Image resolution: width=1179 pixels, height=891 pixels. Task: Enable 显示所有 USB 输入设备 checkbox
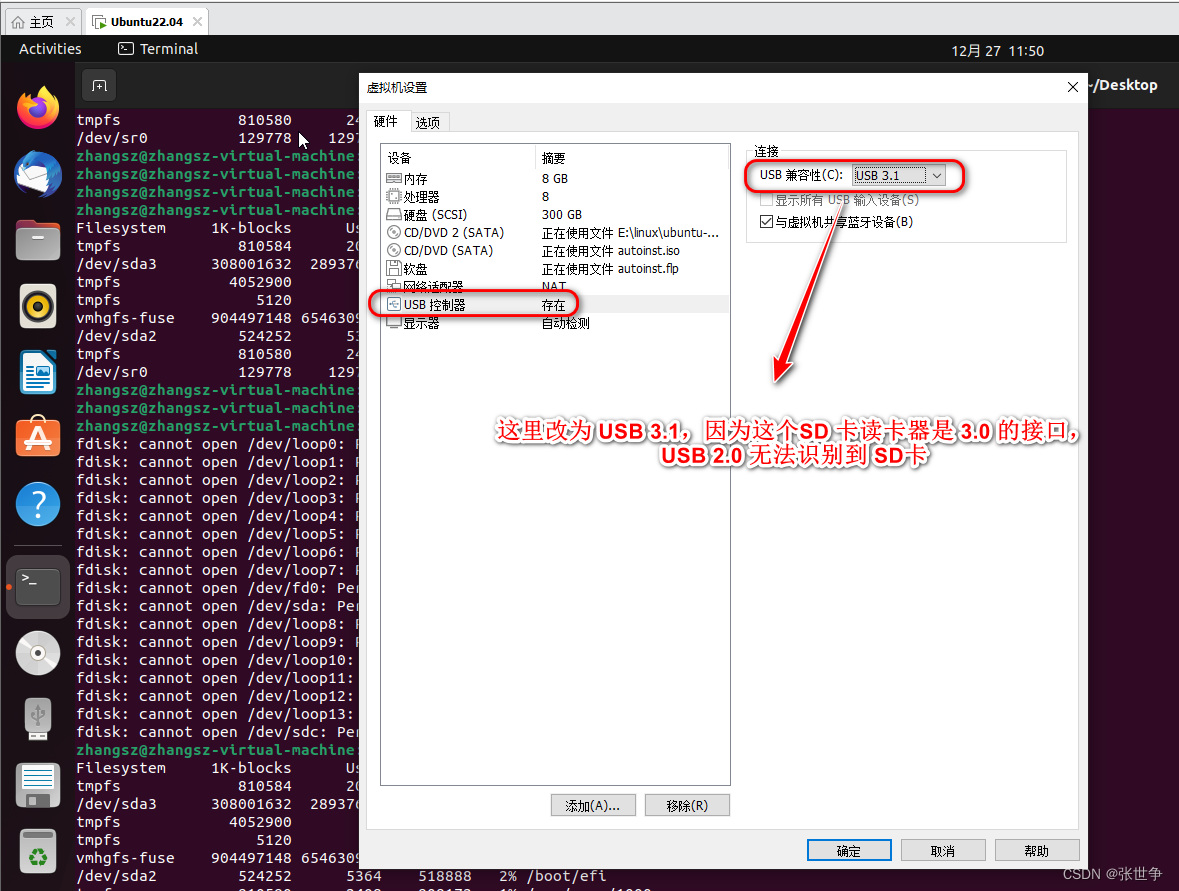tap(766, 199)
